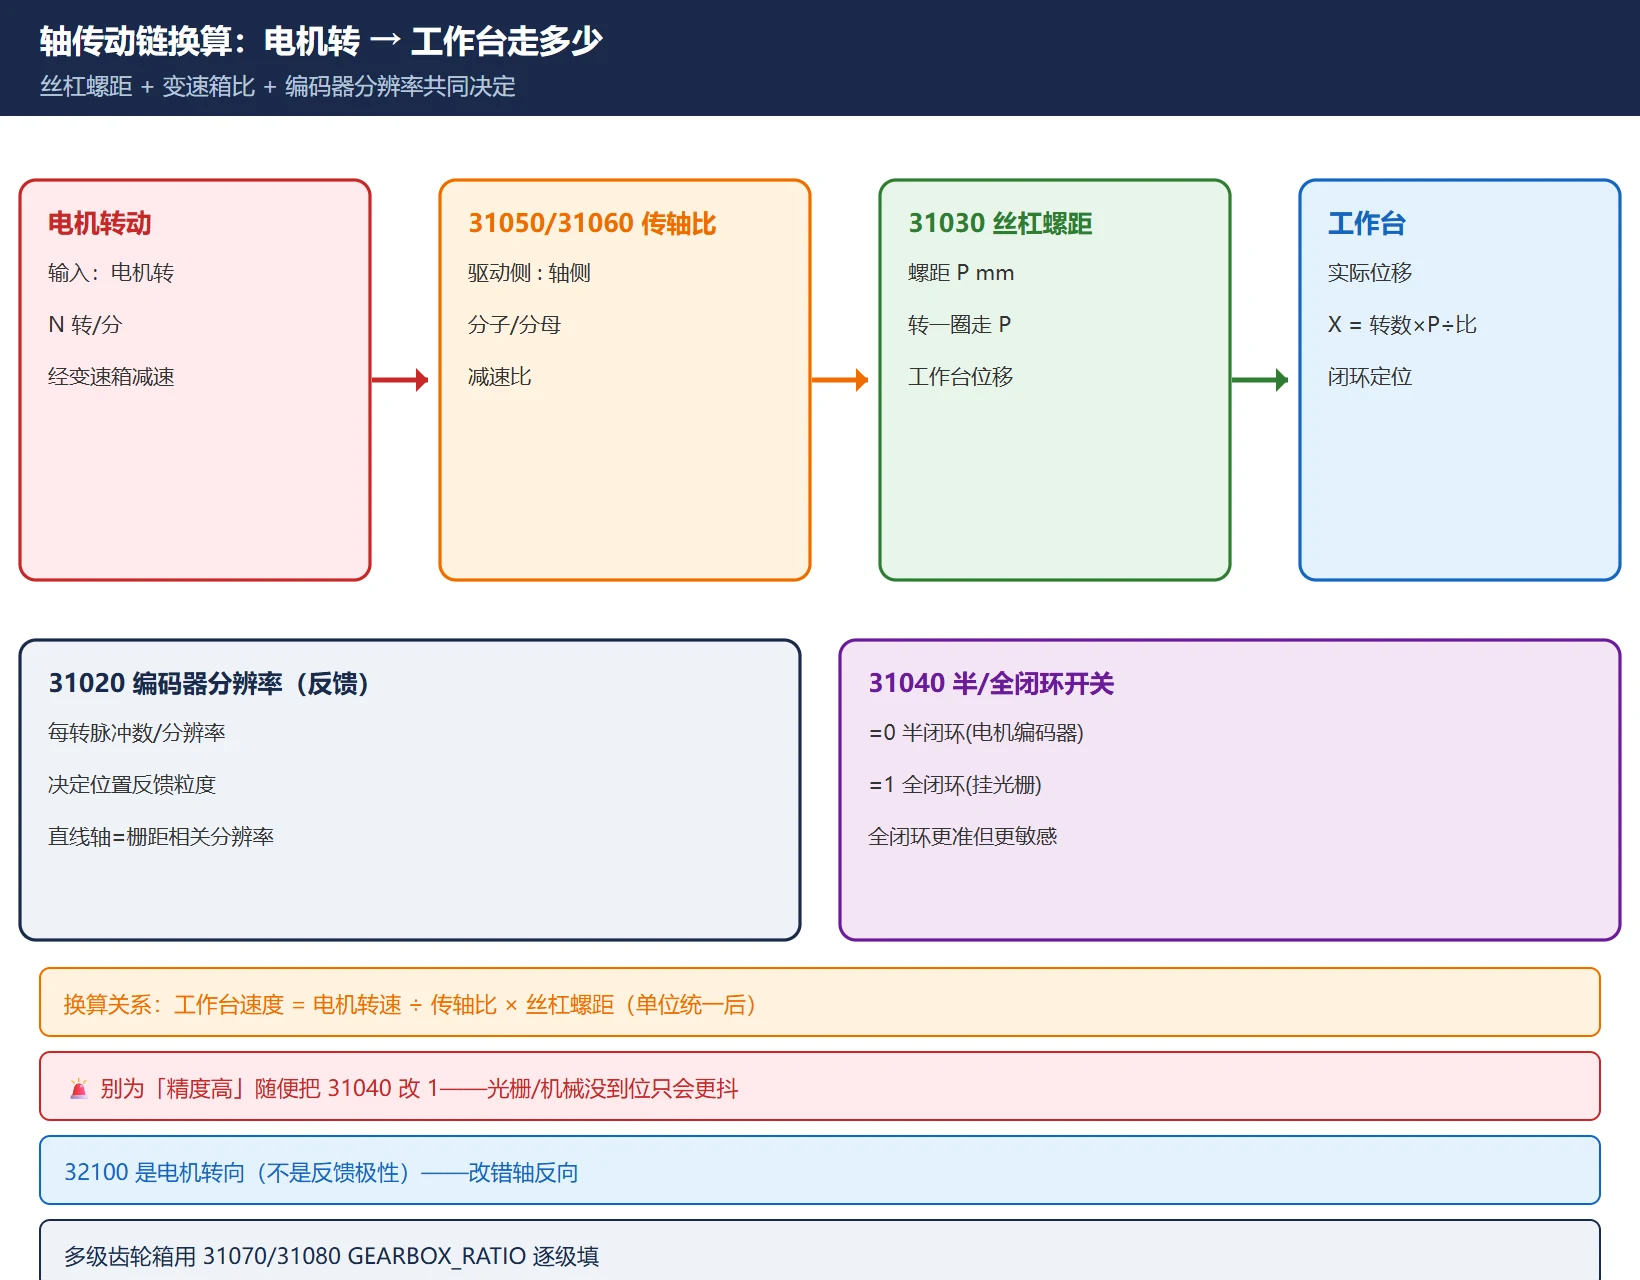Click the 电机转动 card heading
1640x1280 pixels.
[x=100, y=223]
